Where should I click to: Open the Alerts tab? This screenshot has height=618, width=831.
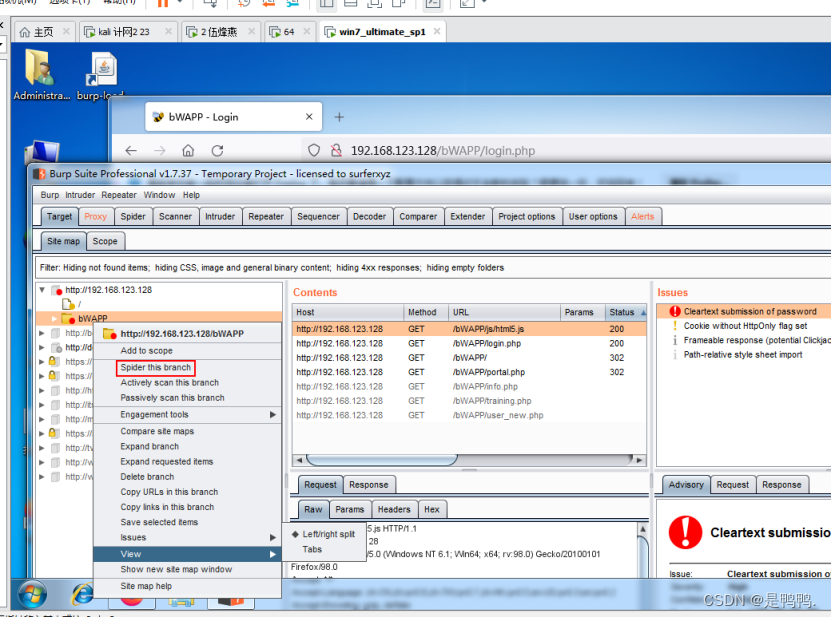click(642, 216)
